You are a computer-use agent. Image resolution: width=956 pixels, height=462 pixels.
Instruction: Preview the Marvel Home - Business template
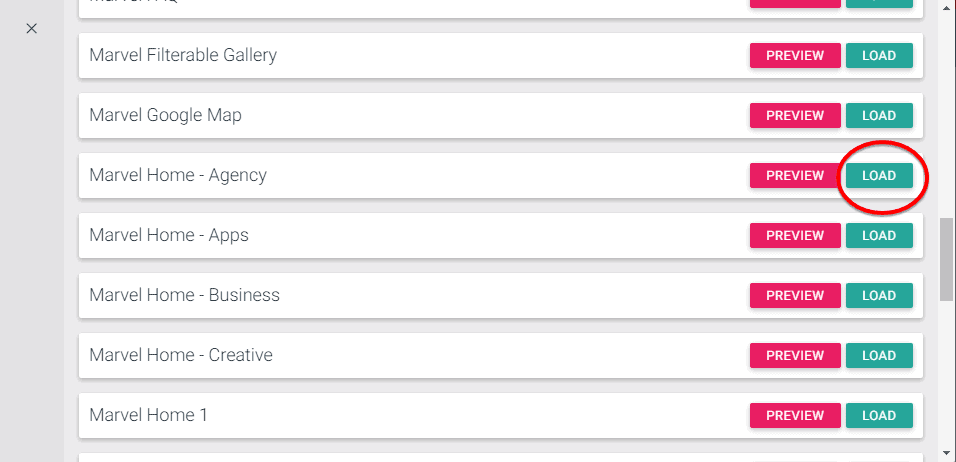795,296
